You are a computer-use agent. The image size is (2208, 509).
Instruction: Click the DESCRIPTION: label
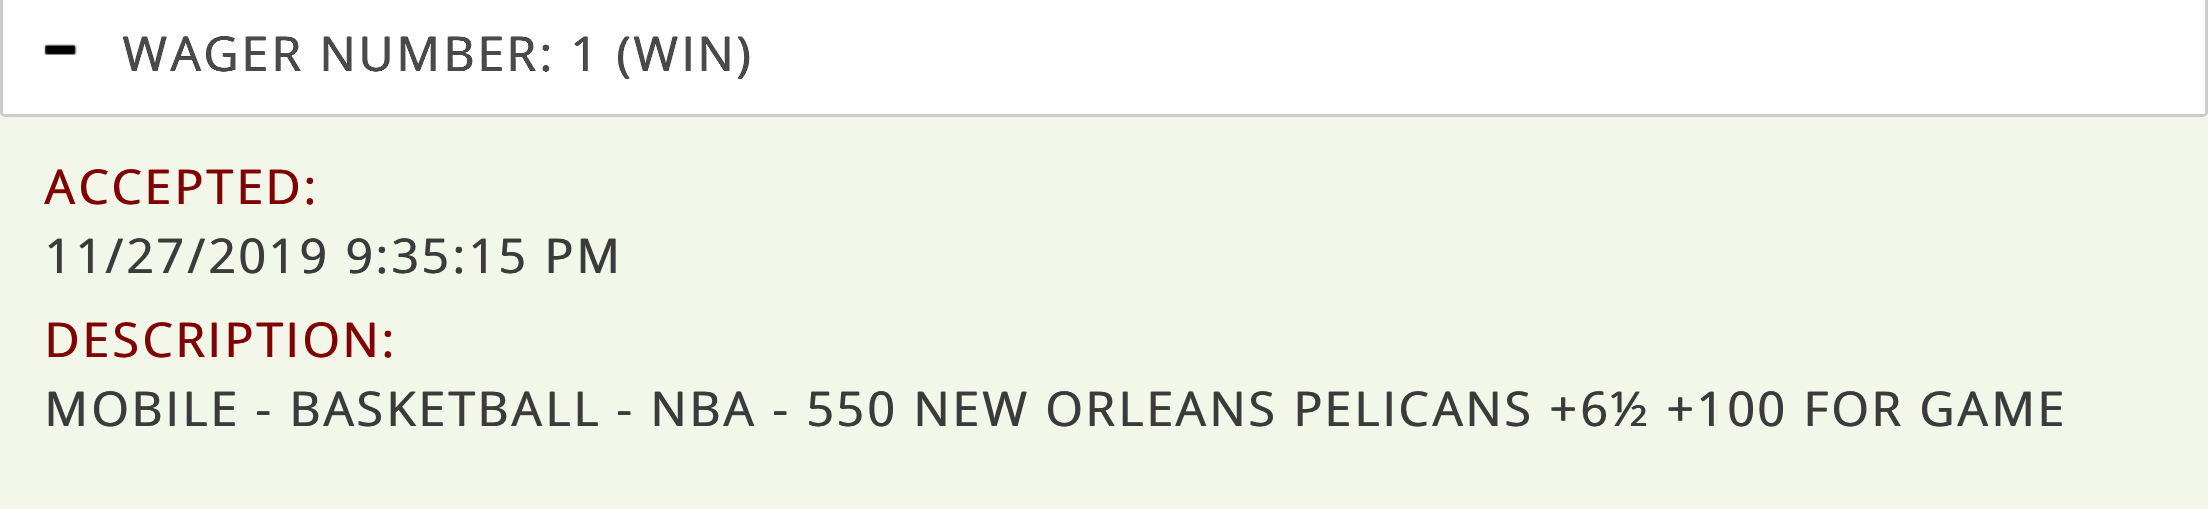point(220,340)
